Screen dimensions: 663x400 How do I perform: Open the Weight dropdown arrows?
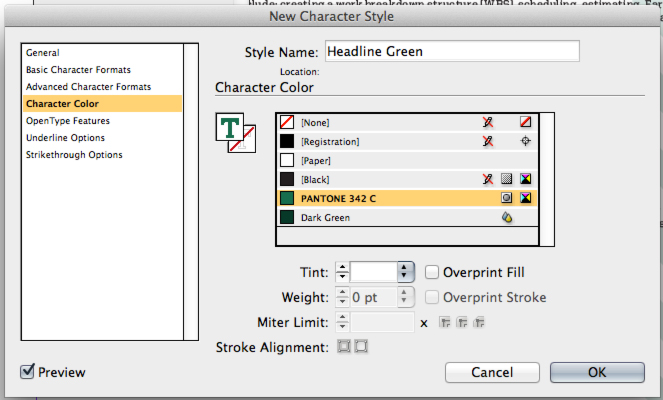[405, 297]
